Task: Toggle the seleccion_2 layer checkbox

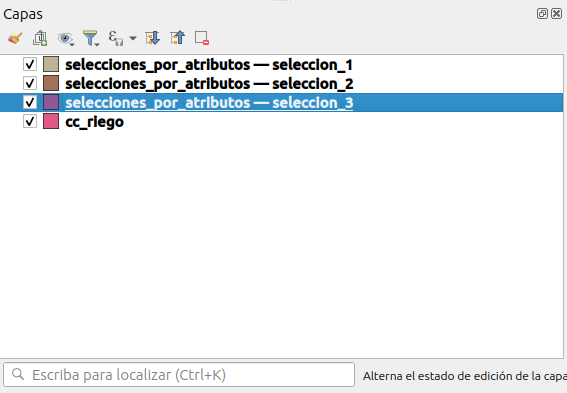Action: point(30,84)
